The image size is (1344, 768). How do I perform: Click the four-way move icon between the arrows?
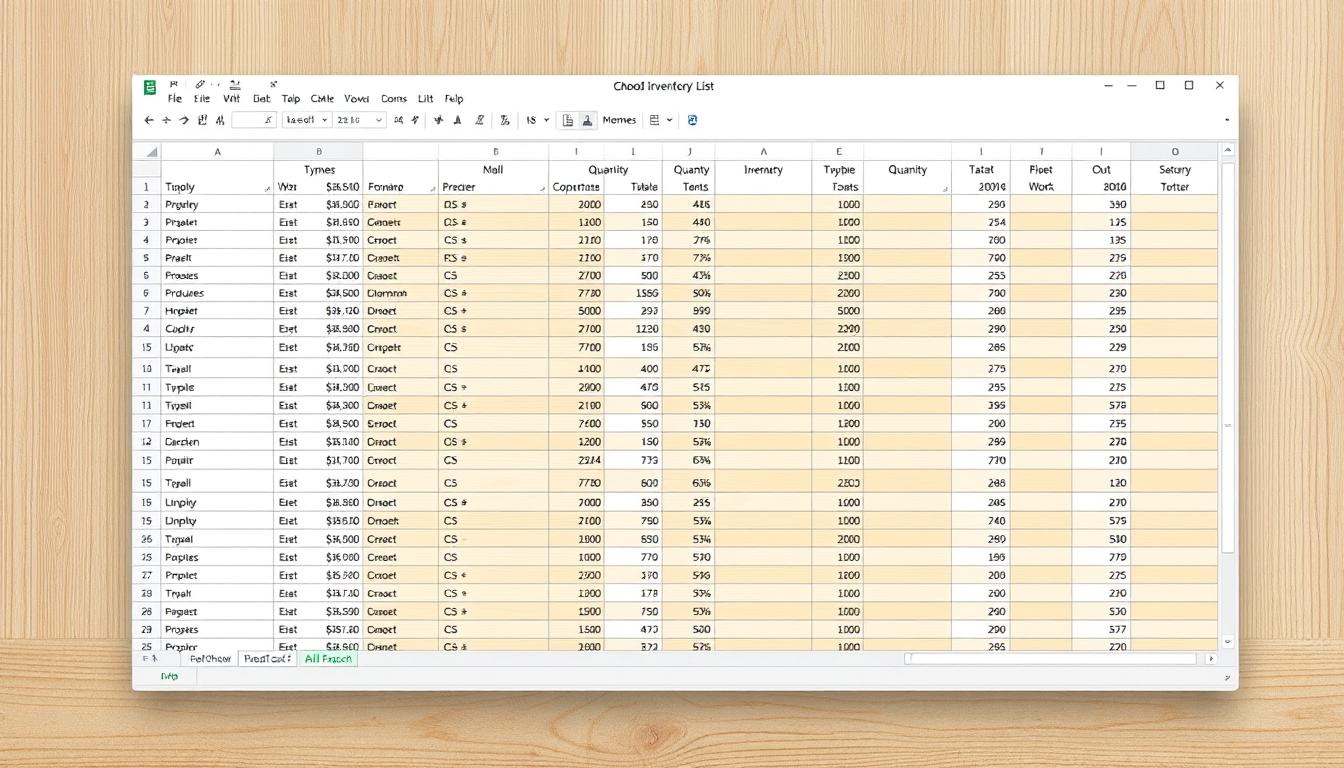(x=165, y=120)
